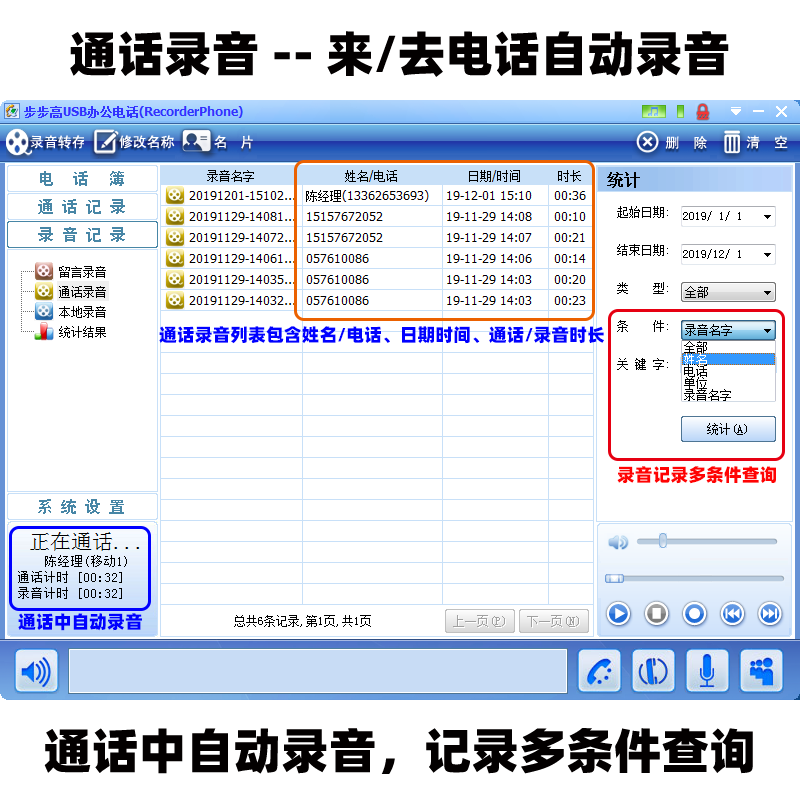Open the 通话记录 section
The height and width of the screenshot is (800, 800).
82,207
